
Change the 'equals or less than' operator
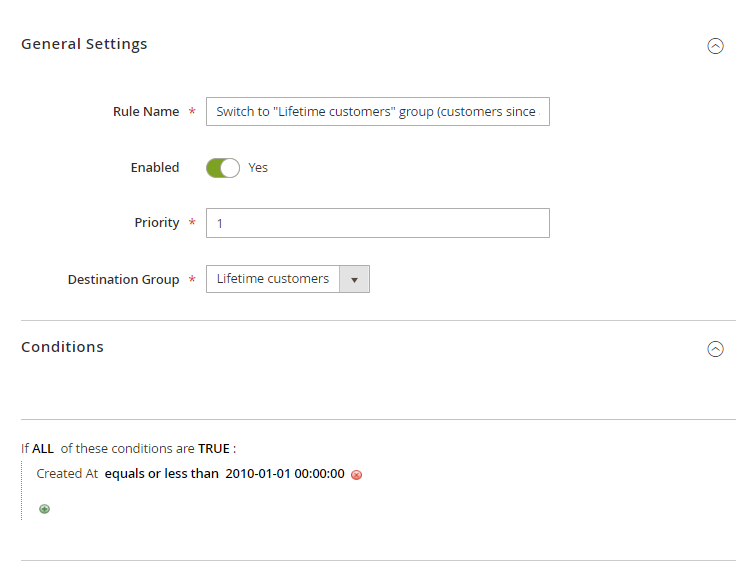pyautogui.click(x=161, y=474)
